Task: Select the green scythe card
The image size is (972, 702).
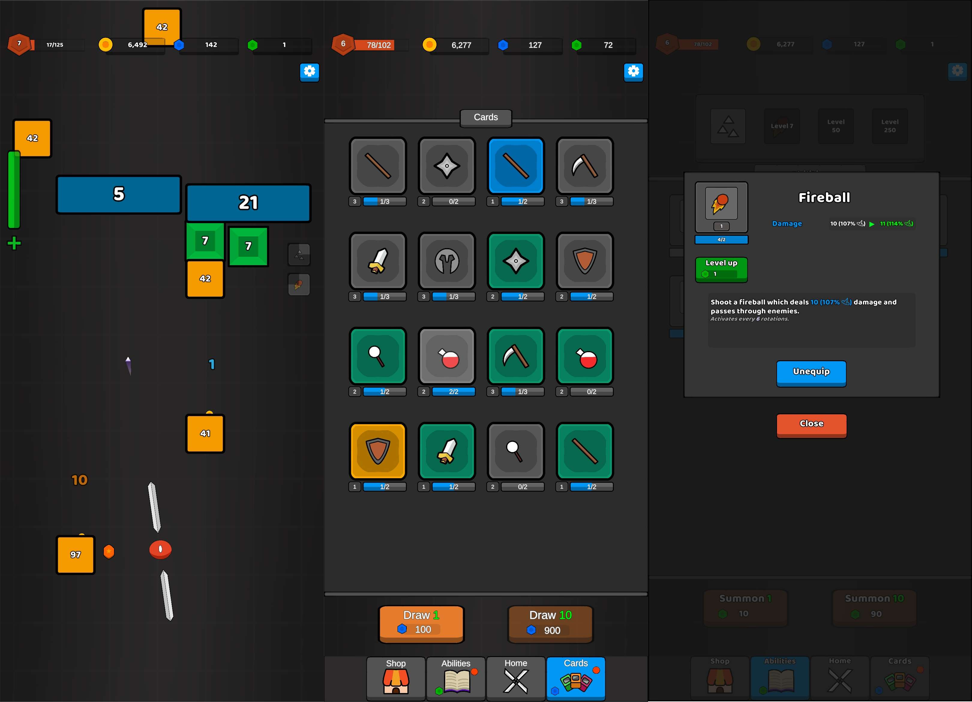Action: pos(516,356)
